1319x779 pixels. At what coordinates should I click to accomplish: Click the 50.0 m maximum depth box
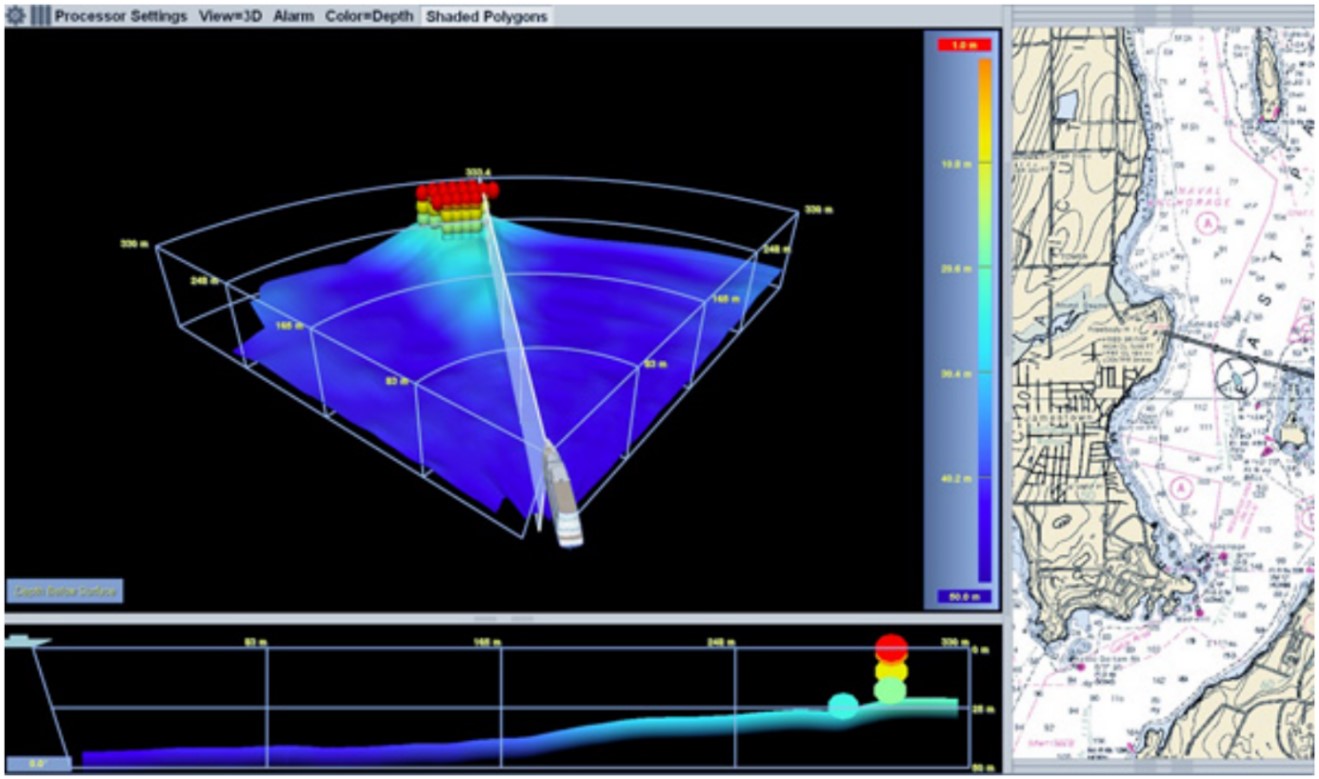click(x=963, y=597)
